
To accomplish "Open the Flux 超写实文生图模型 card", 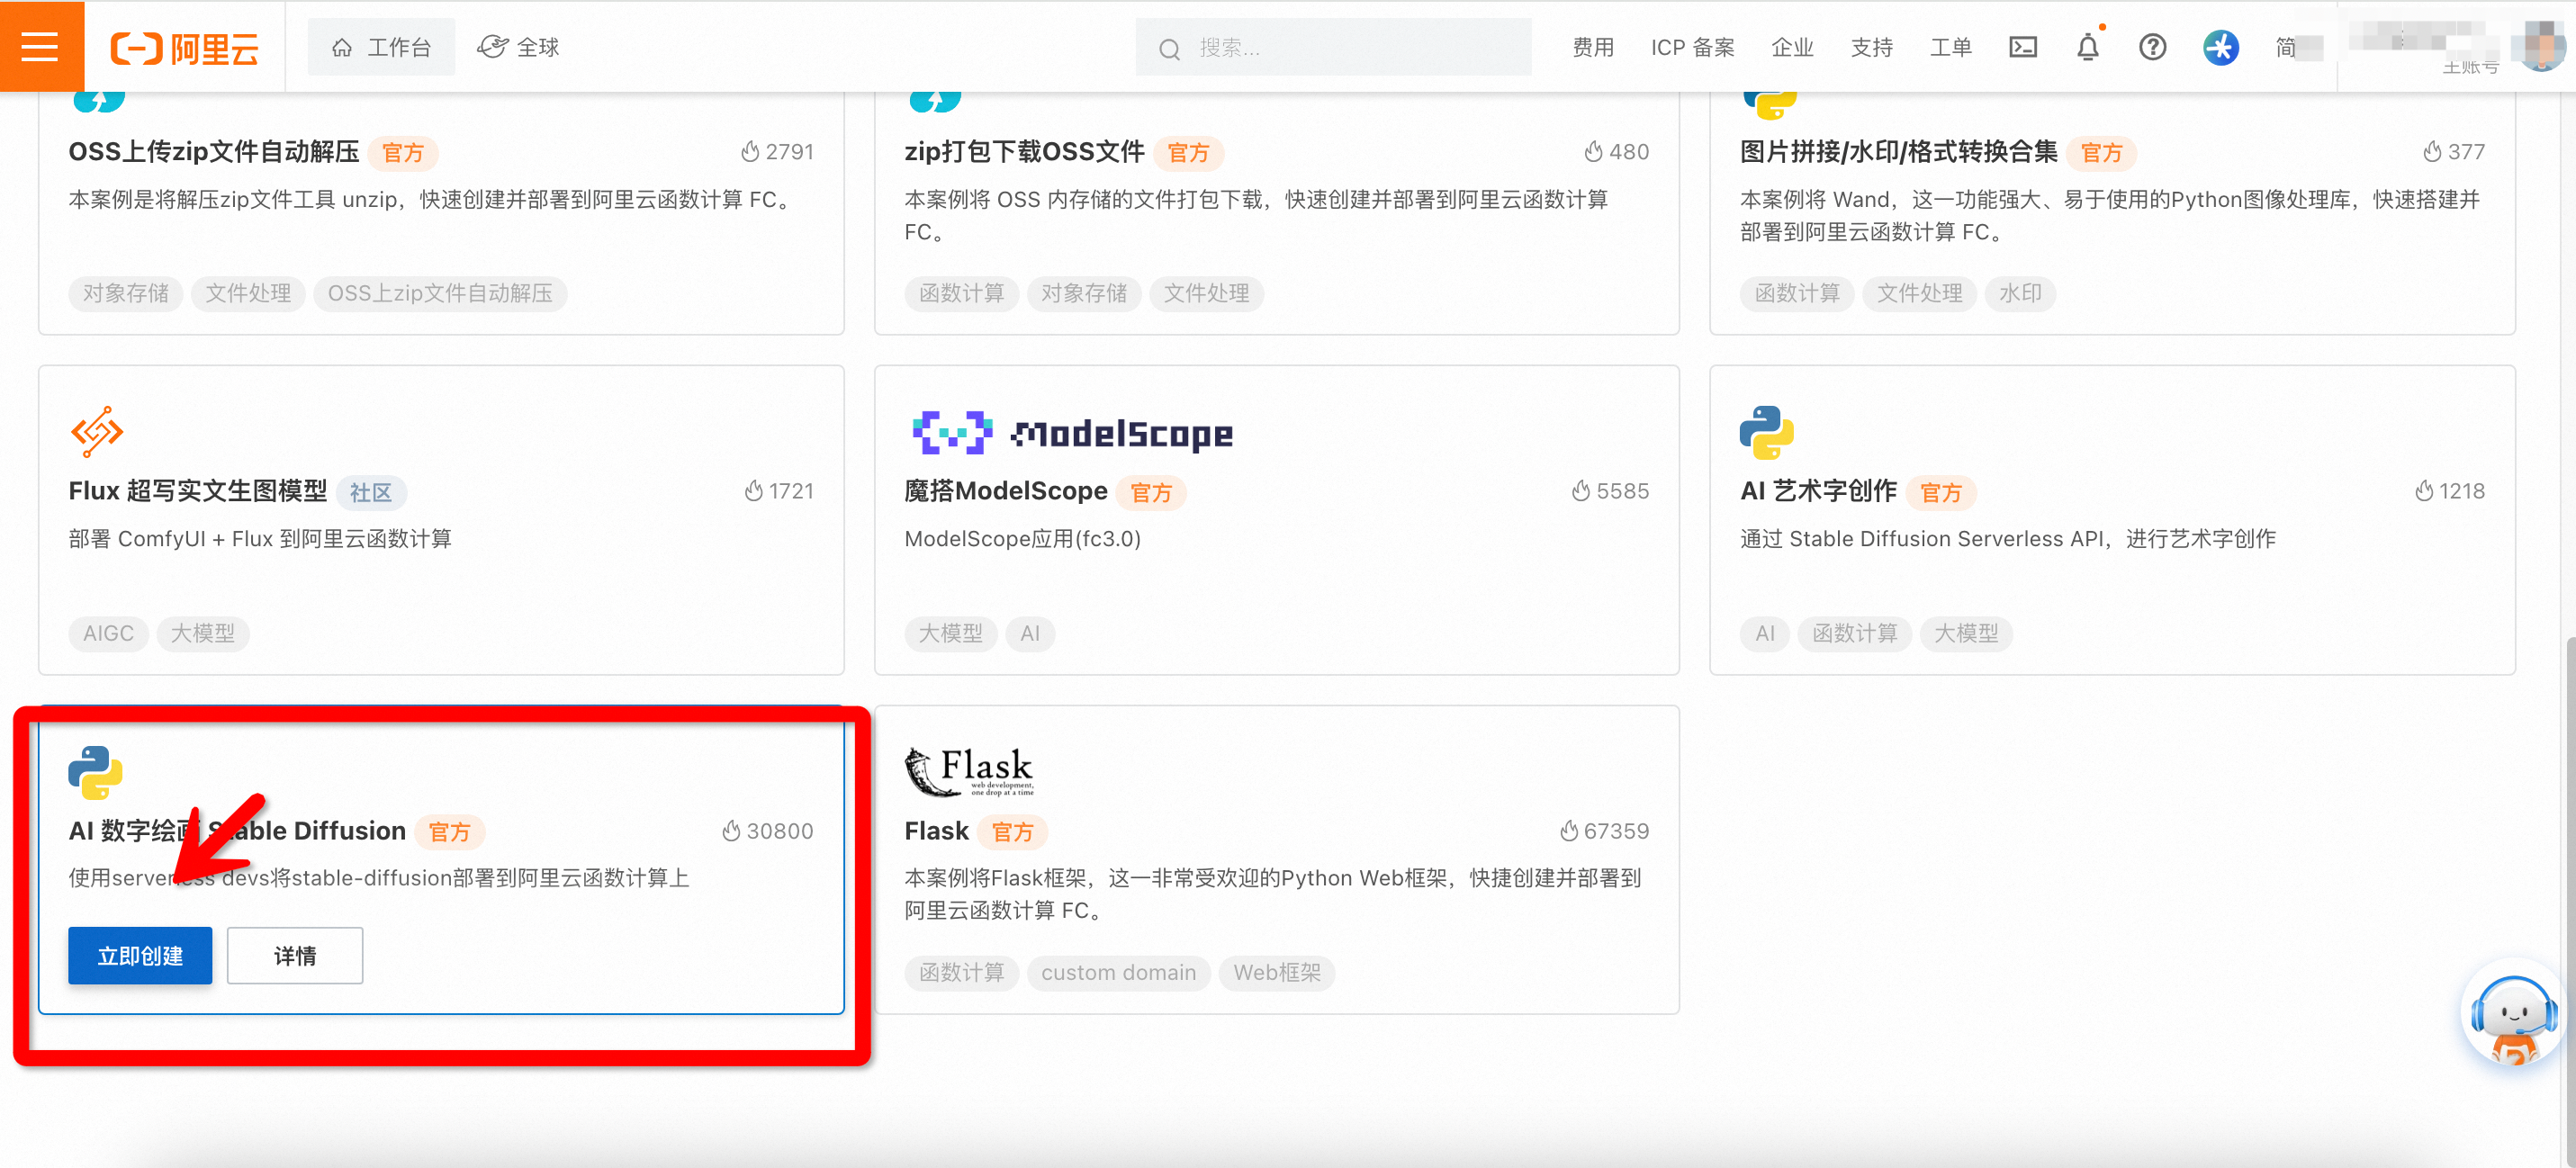I will click(x=198, y=491).
